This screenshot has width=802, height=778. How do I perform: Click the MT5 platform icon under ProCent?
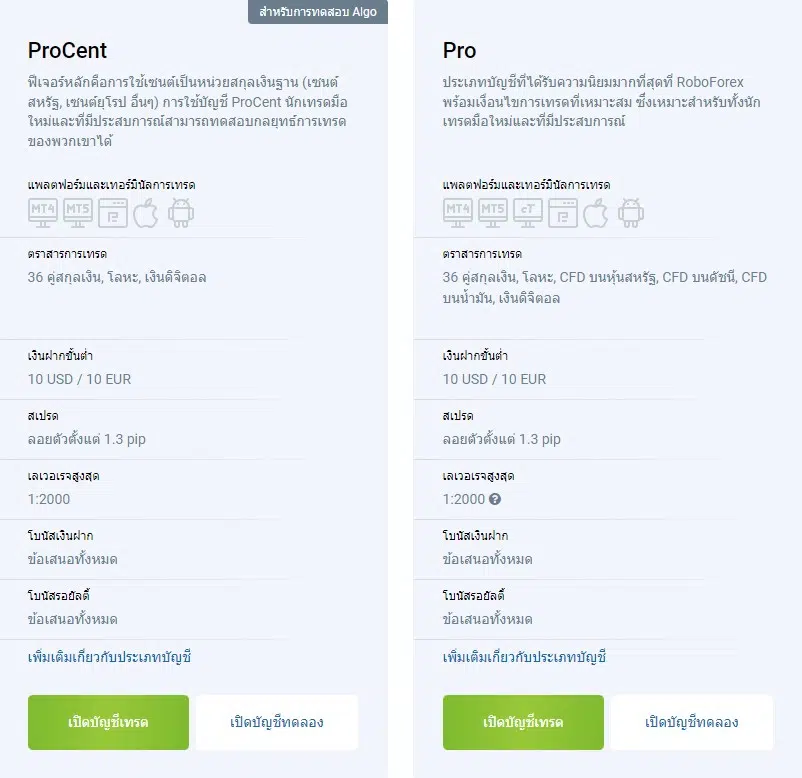point(78,213)
